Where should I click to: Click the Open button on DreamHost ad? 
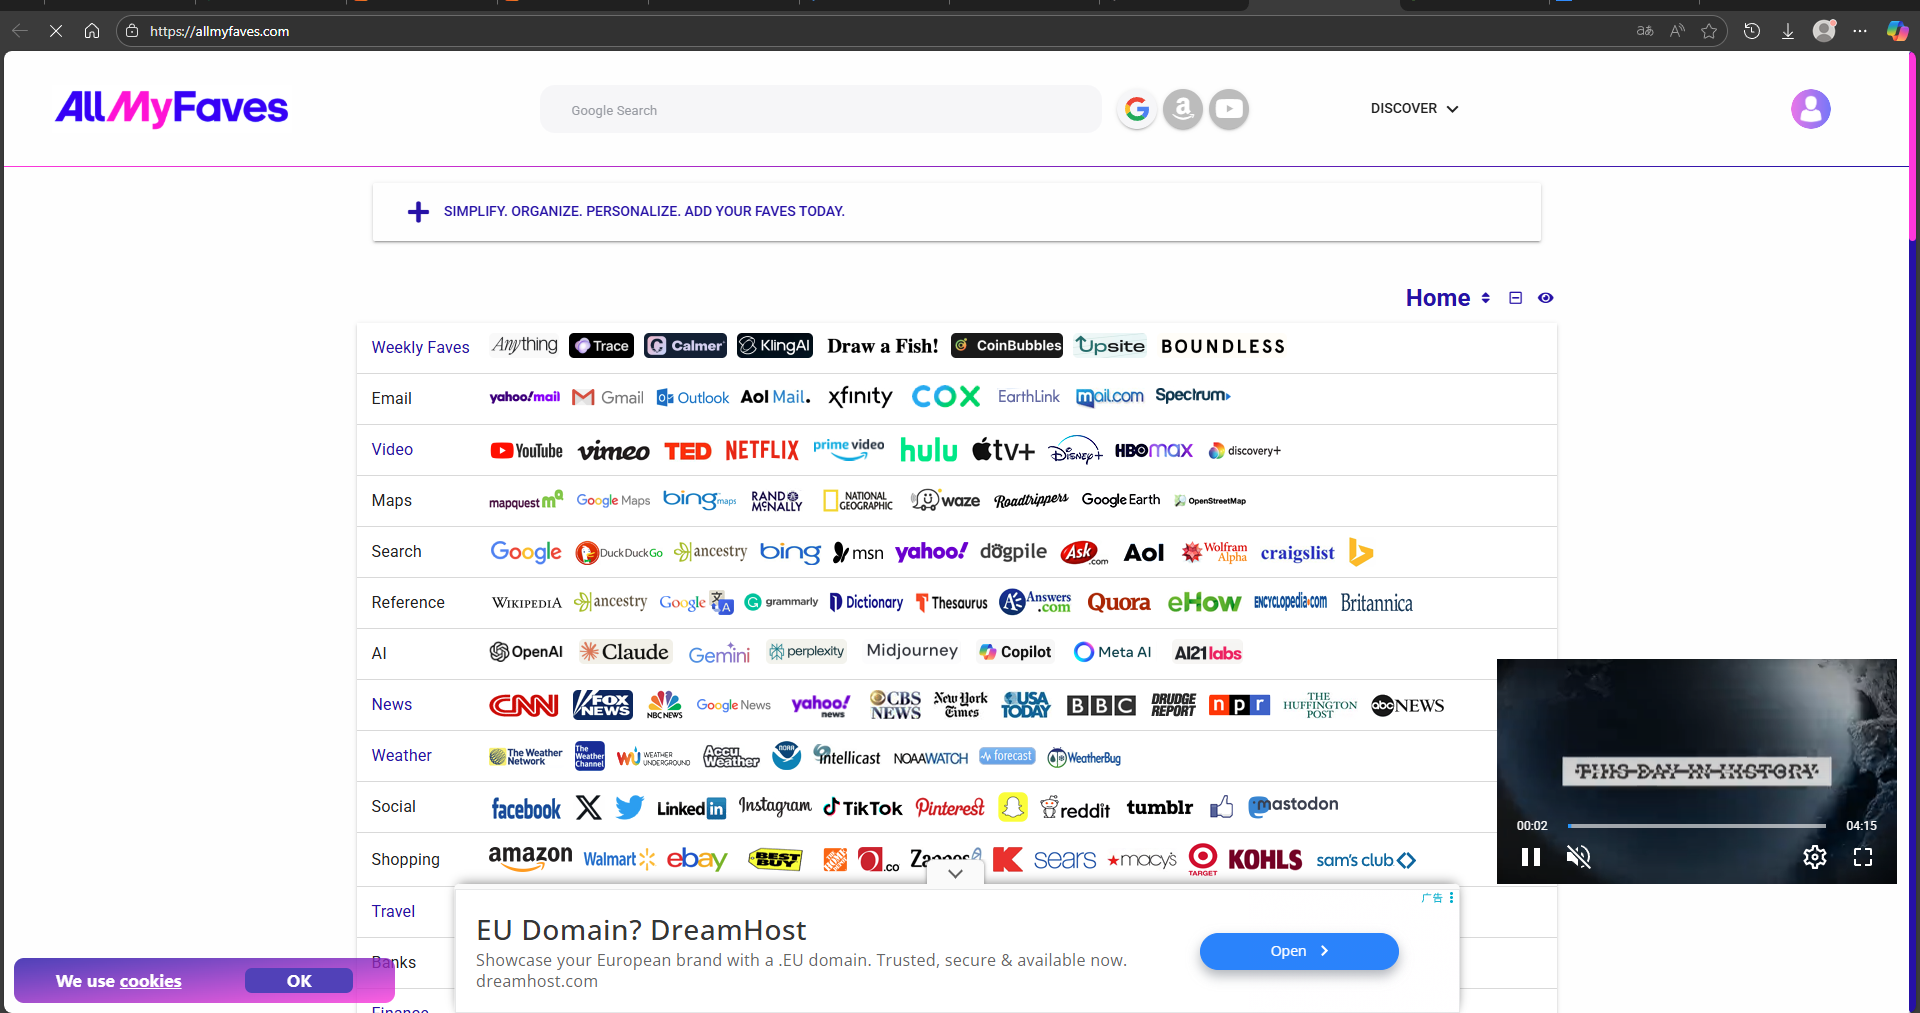point(1299,951)
